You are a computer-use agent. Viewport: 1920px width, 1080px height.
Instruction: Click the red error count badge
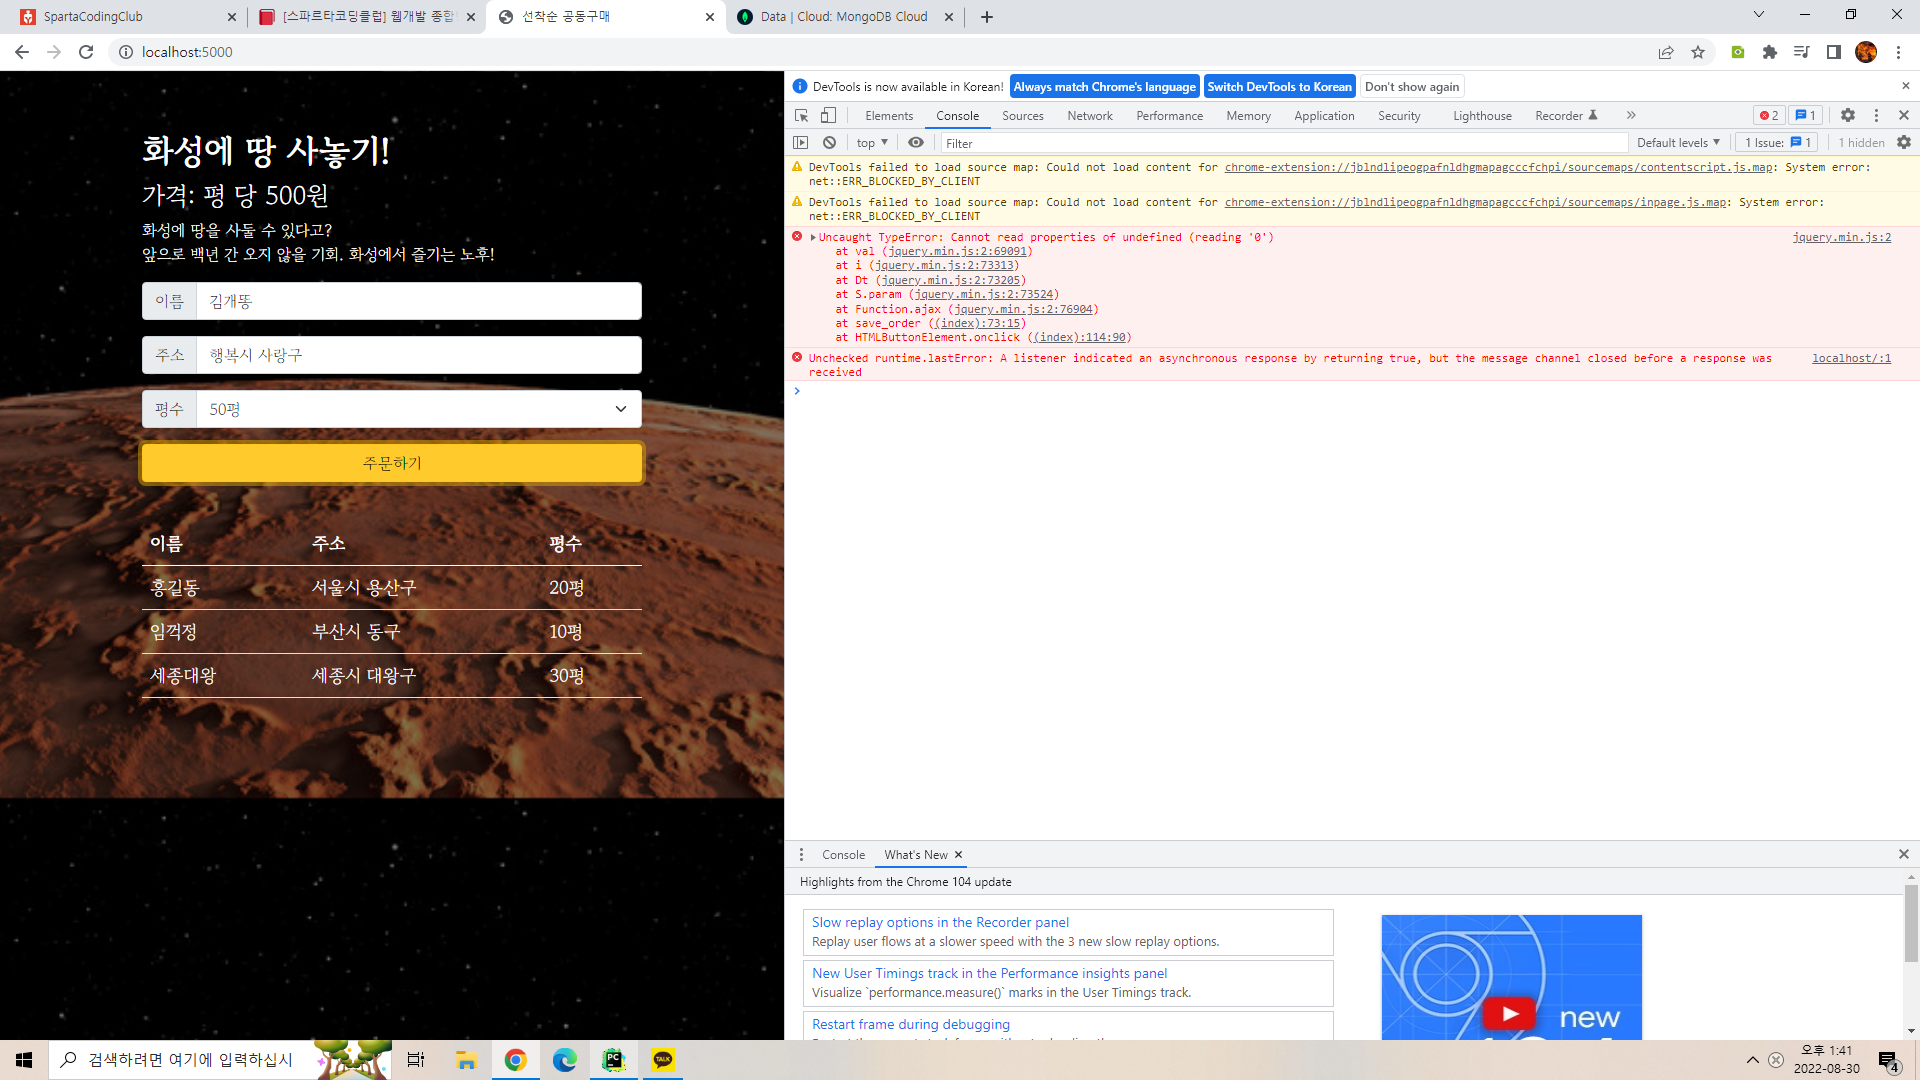pyautogui.click(x=1769, y=116)
